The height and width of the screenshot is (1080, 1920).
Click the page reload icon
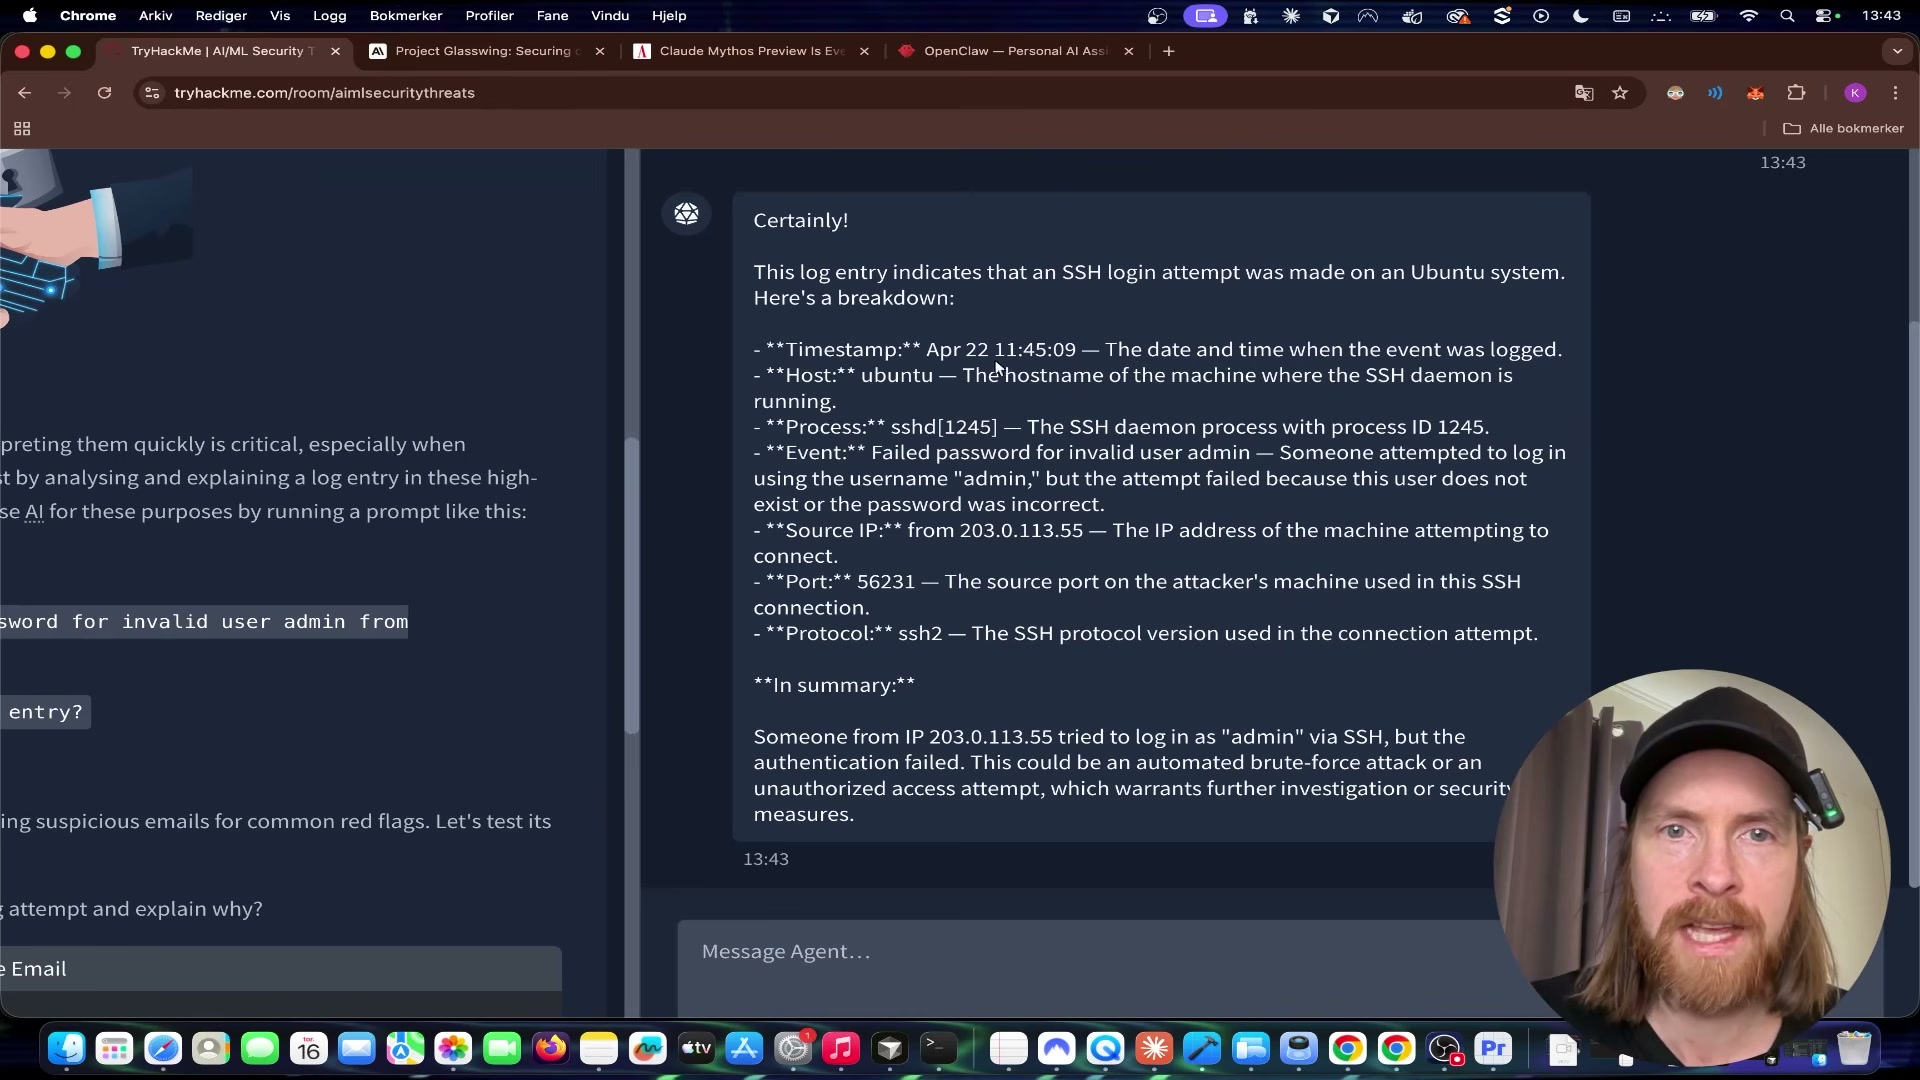pyautogui.click(x=104, y=93)
